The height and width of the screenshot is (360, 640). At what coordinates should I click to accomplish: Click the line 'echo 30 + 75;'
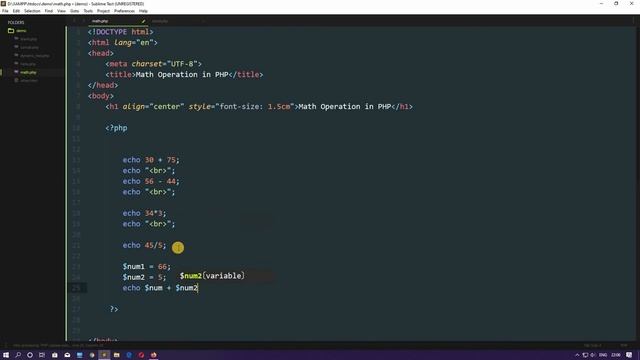pyautogui.click(x=151, y=160)
